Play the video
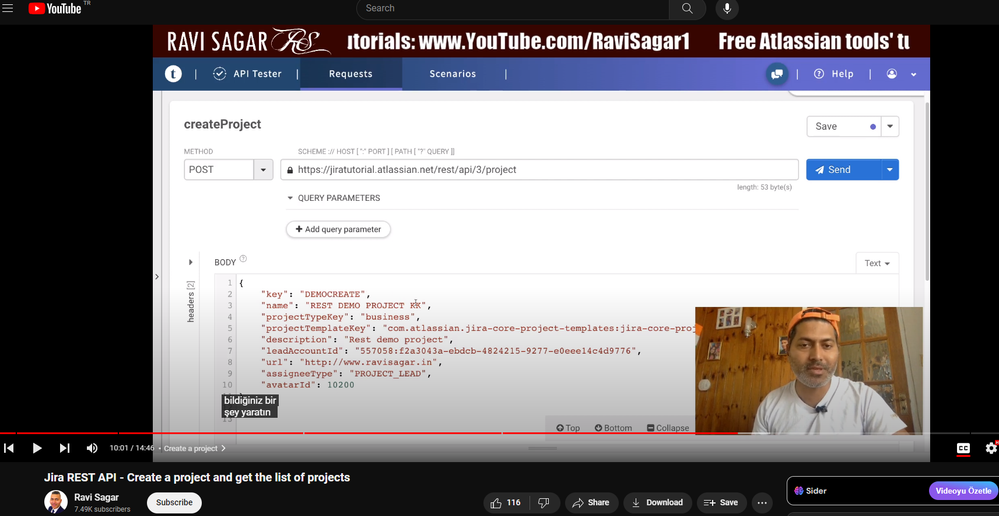The image size is (999, 516). (37, 448)
